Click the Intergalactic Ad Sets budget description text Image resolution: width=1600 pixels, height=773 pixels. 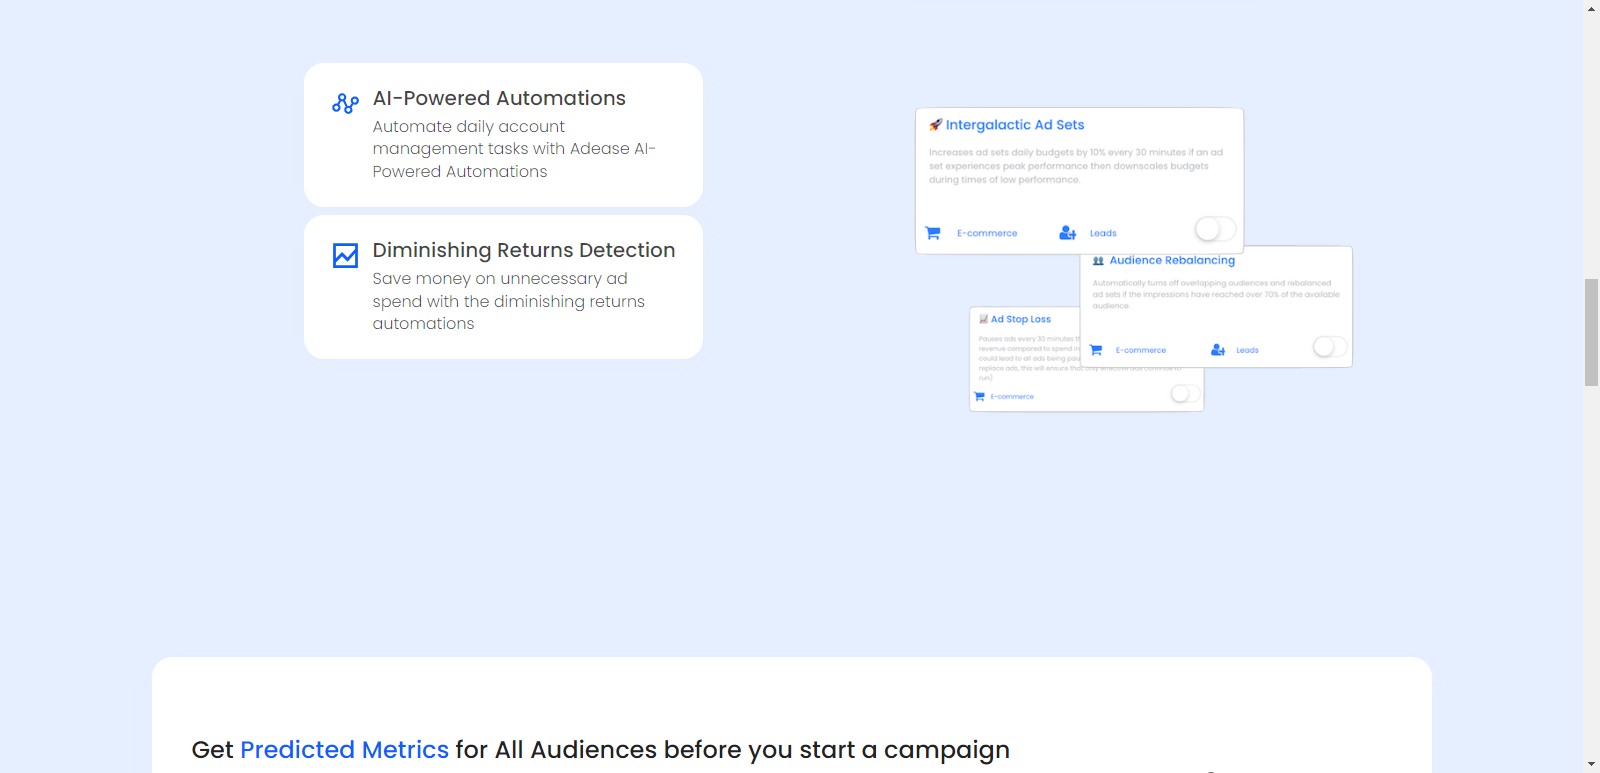pyautogui.click(x=1076, y=166)
